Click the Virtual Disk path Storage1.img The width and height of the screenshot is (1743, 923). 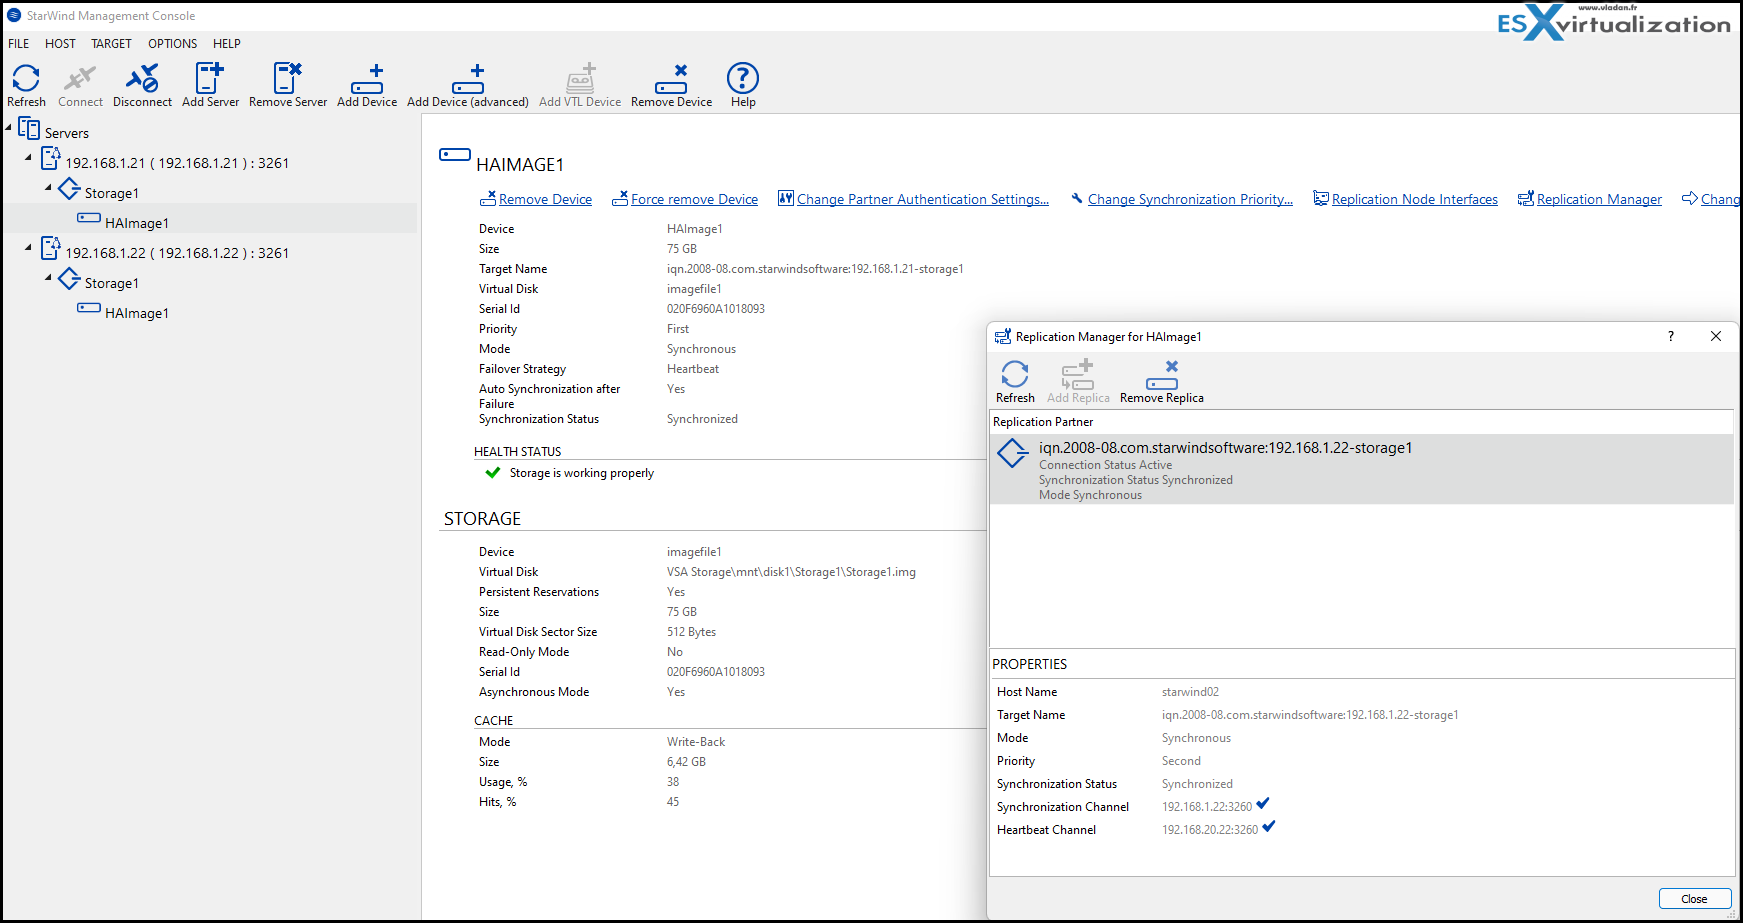(x=791, y=572)
